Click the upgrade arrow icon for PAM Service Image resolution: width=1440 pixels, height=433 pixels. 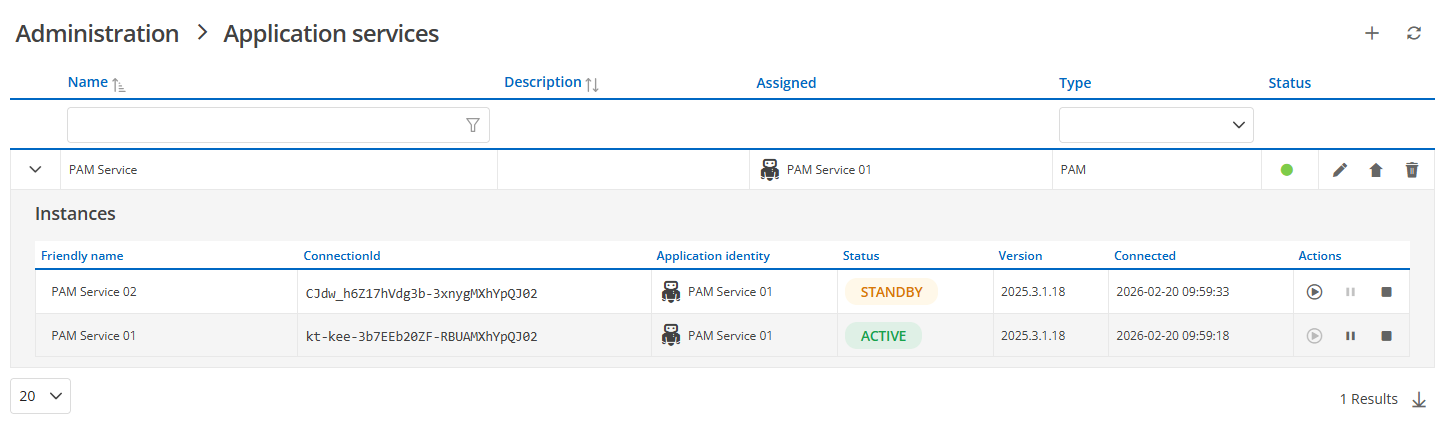[x=1376, y=170]
